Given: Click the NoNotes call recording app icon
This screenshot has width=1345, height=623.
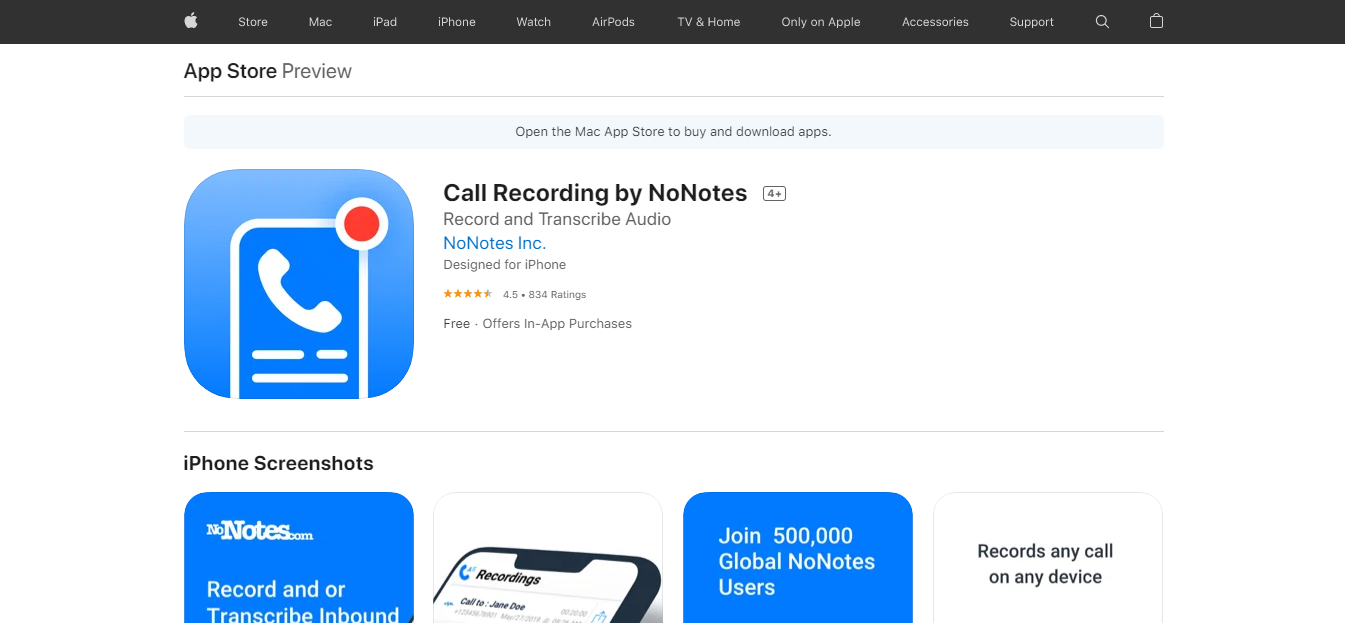Looking at the screenshot, I should [x=299, y=284].
